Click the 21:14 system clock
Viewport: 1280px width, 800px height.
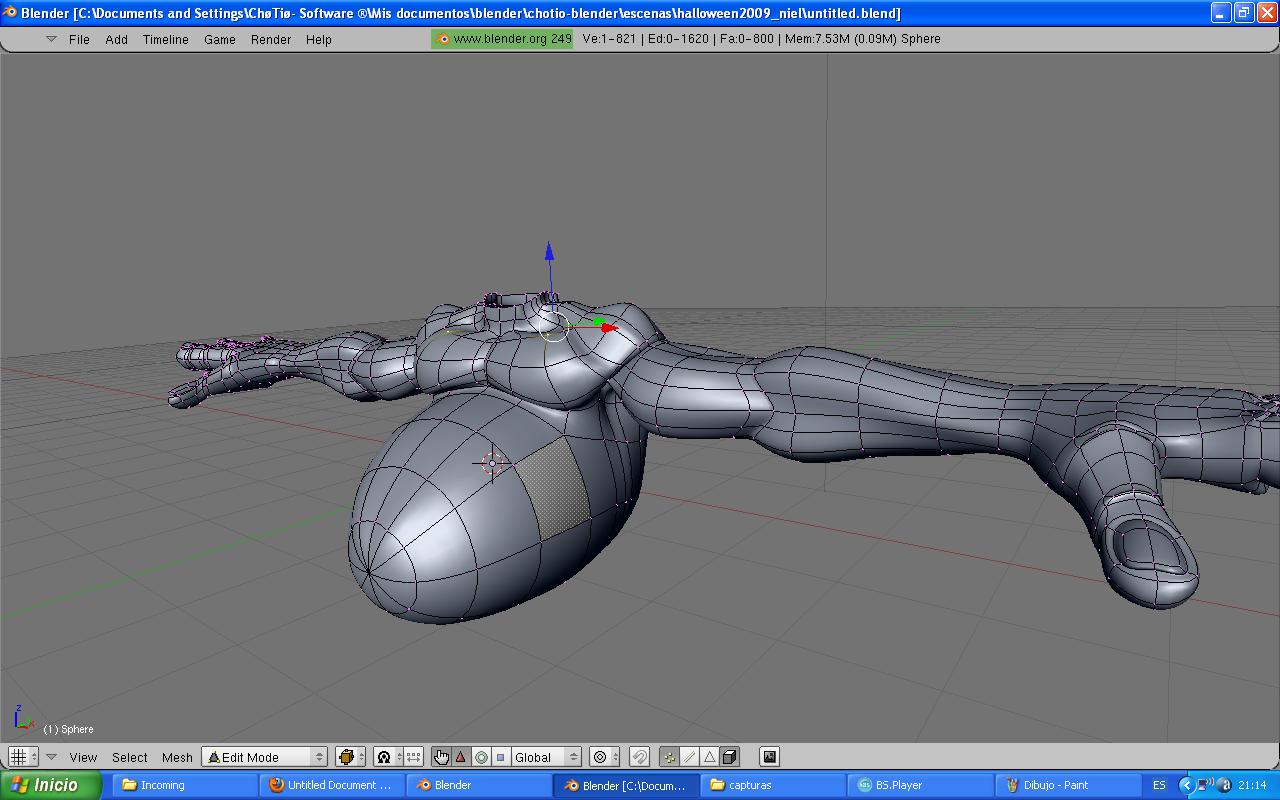tap(1252, 785)
